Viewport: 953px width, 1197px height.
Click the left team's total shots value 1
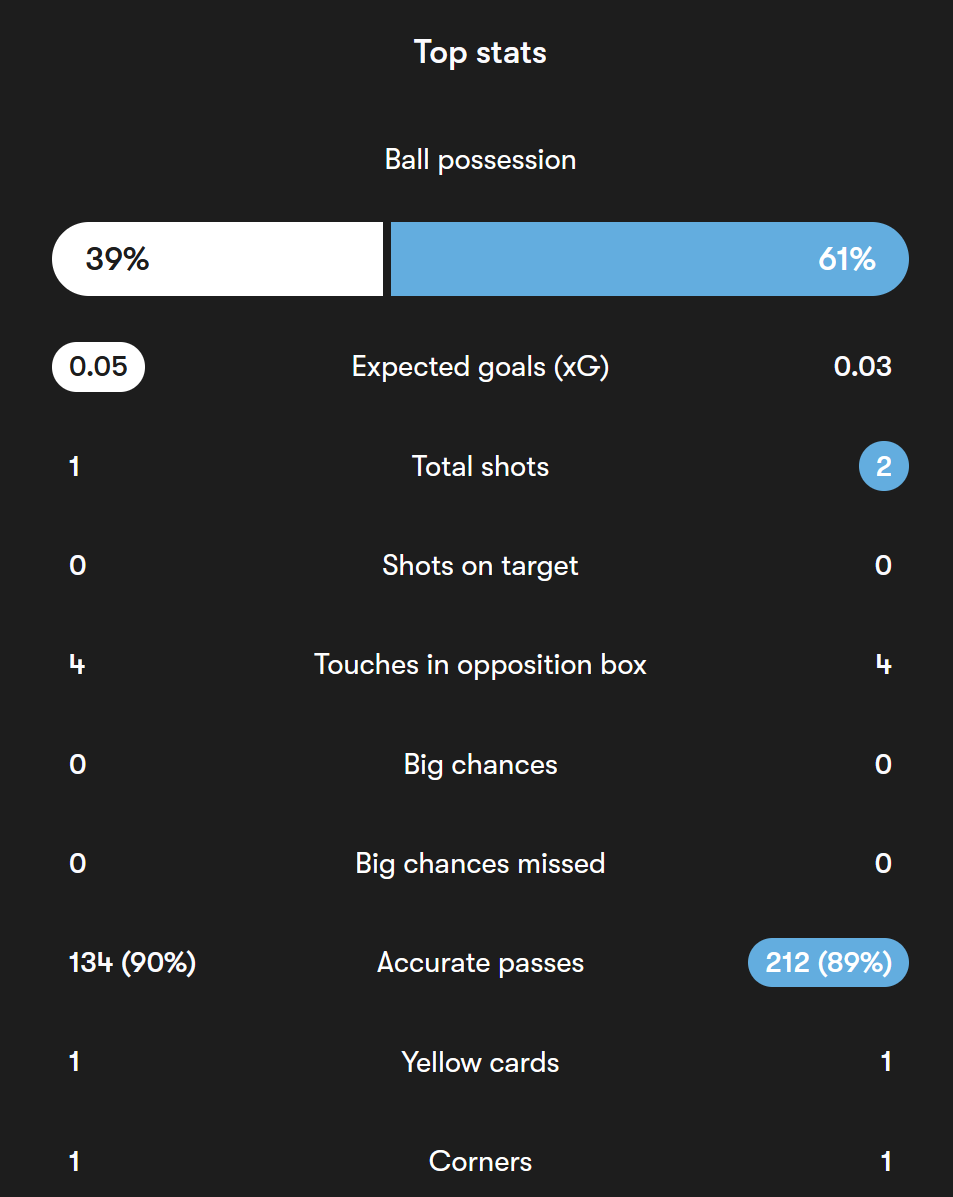[x=74, y=466]
